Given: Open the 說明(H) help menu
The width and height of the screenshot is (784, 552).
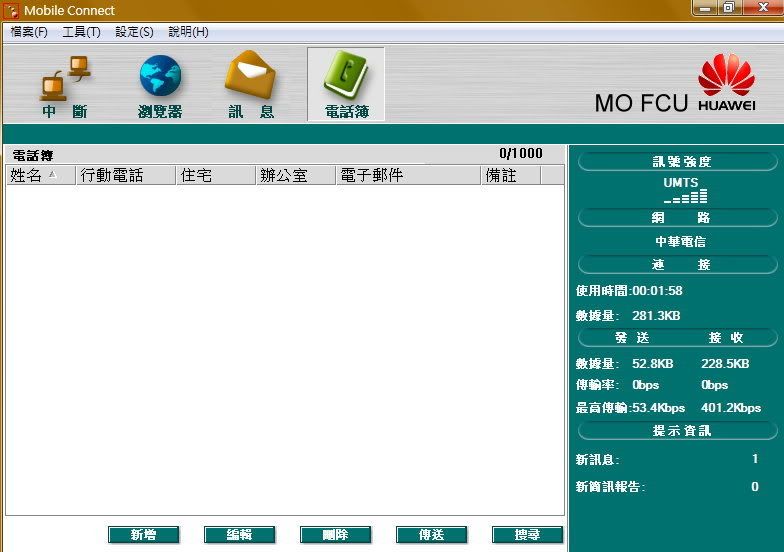Looking at the screenshot, I should click(188, 32).
